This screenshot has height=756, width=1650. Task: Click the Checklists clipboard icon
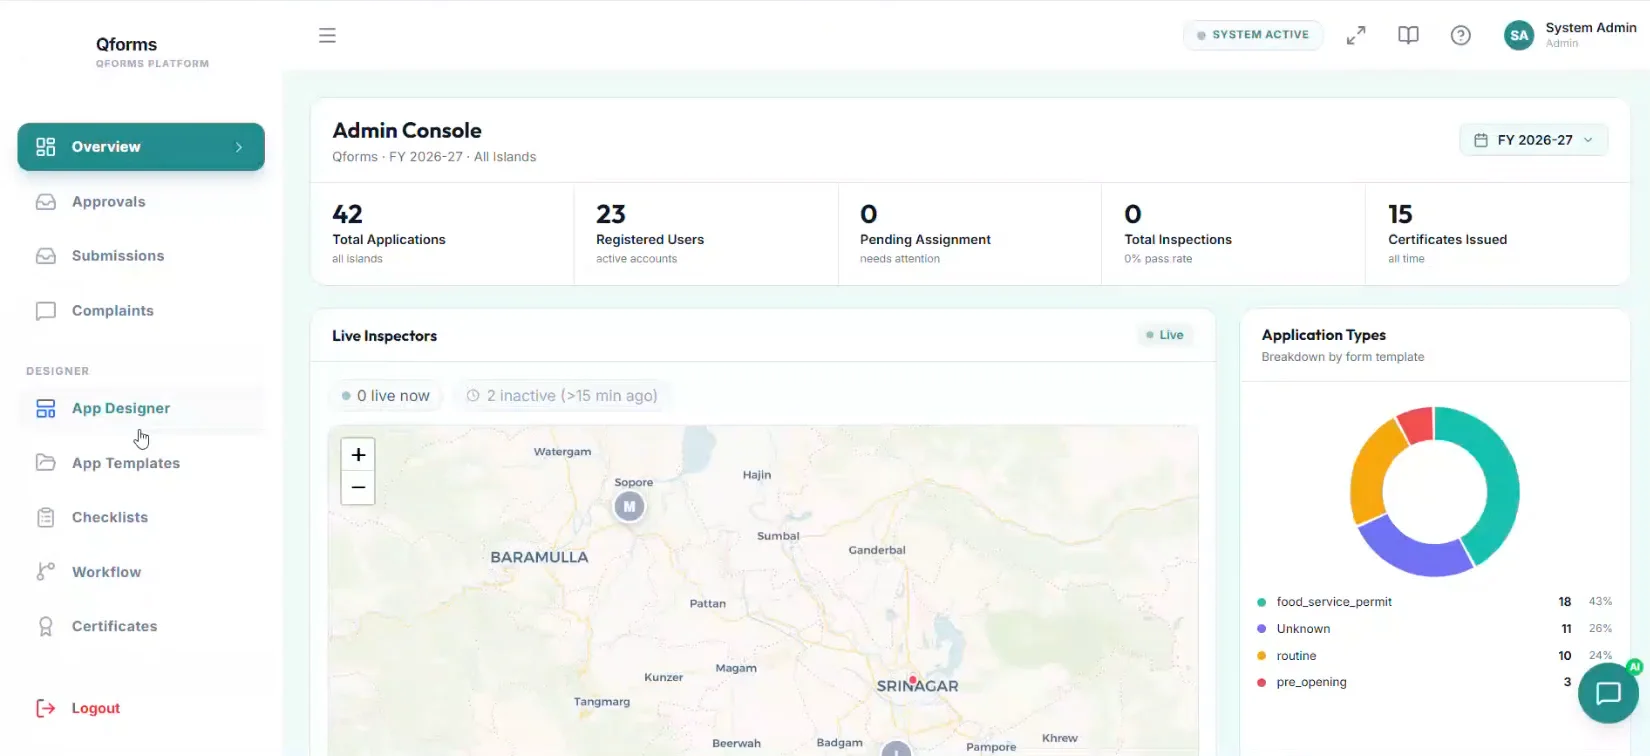[x=45, y=517]
